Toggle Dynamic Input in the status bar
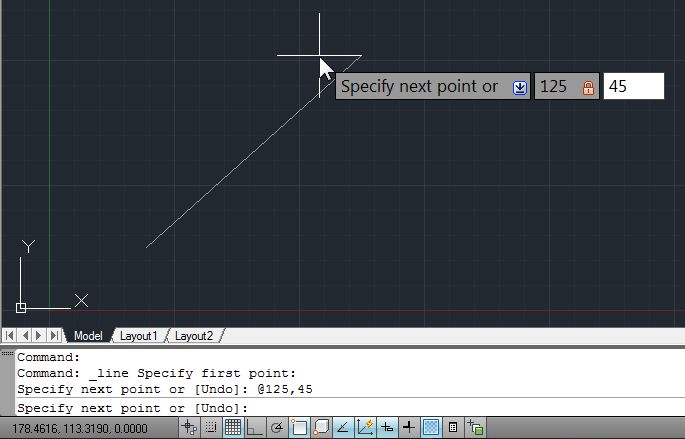This screenshot has height=439, width=685. click(x=387, y=428)
